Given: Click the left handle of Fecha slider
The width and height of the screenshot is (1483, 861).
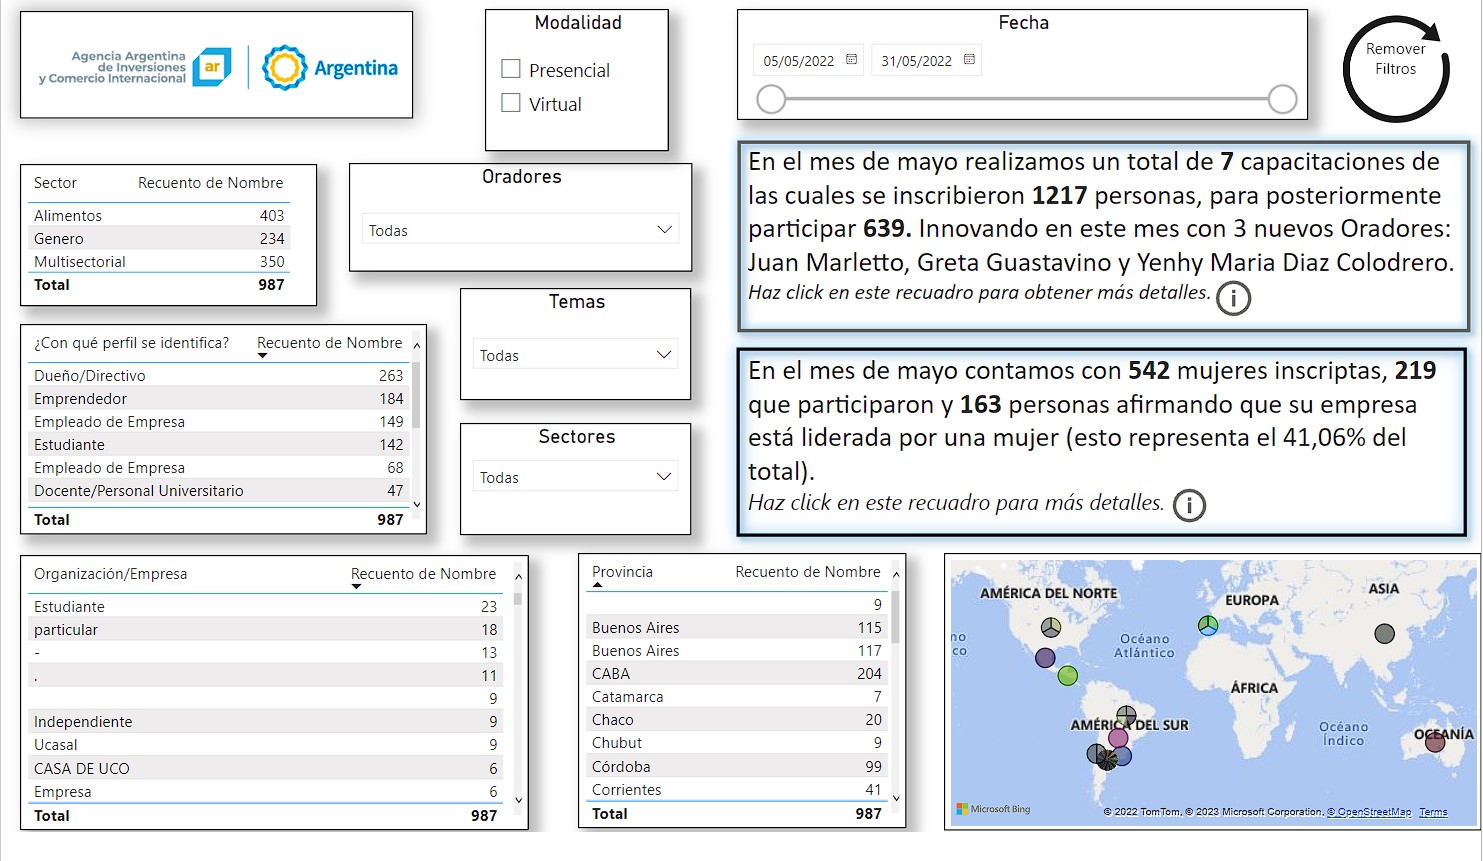Looking at the screenshot, I should (771, 99).
